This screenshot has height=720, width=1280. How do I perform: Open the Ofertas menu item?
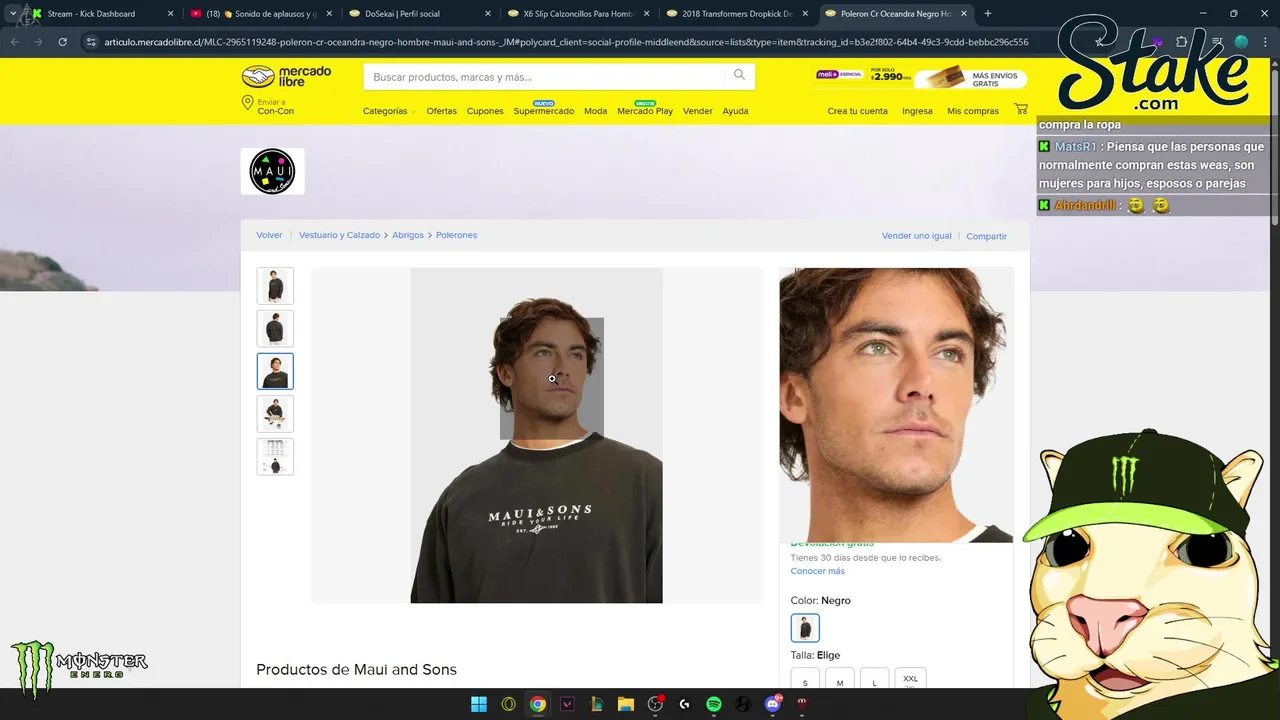pyautogui.click(x=441, y=111)
